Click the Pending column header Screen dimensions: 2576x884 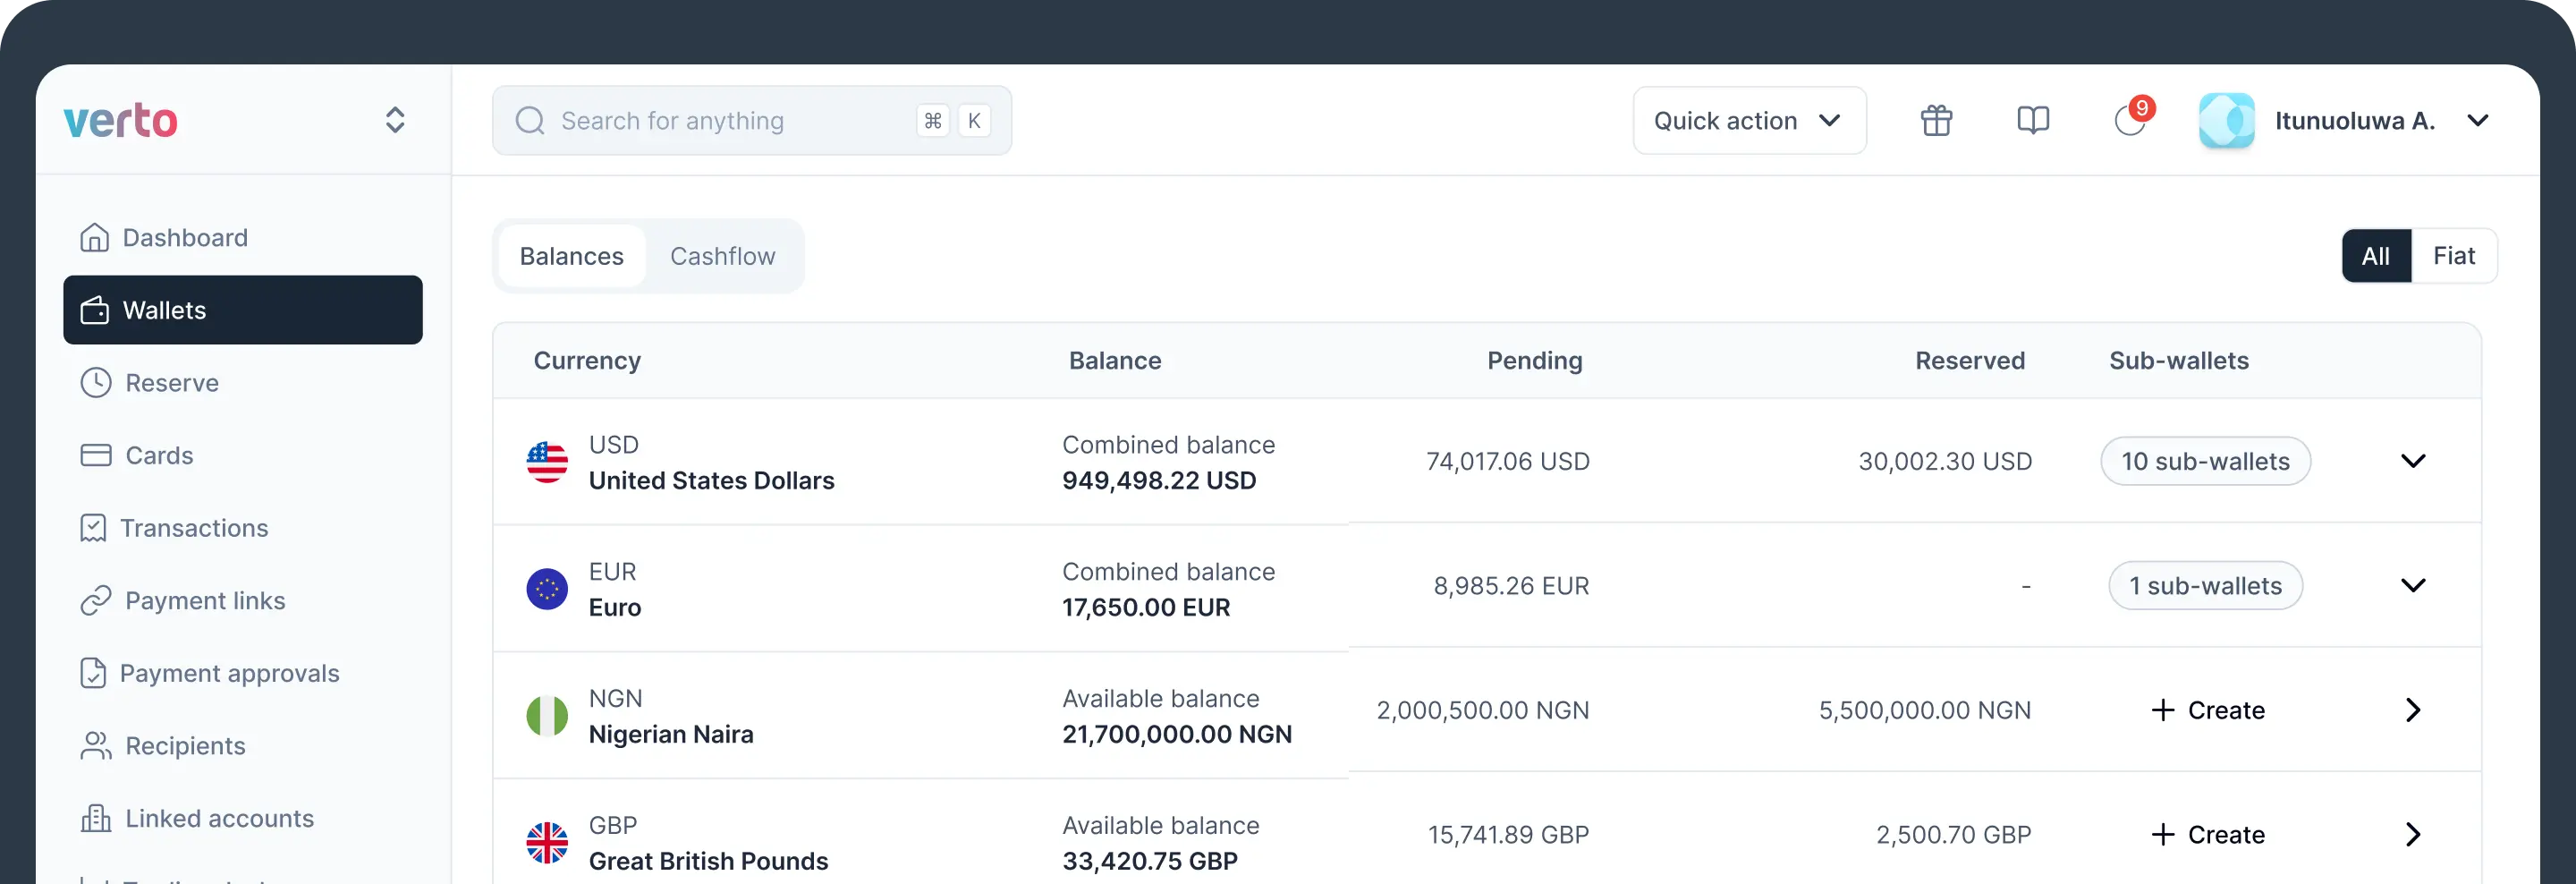tap(1535, 361)
